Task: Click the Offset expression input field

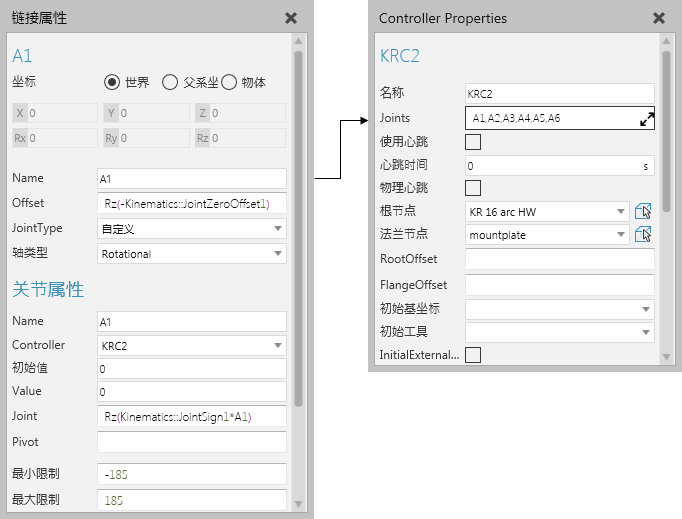Action: [x=191, y=203]
